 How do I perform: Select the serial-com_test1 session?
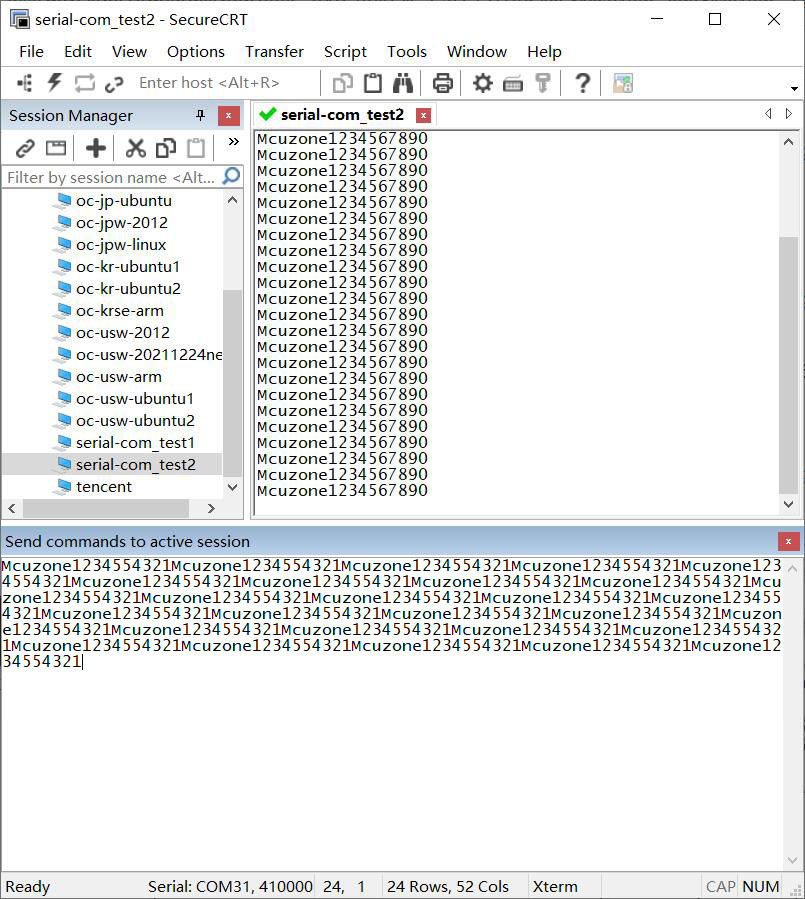click(x=135, y=442)
